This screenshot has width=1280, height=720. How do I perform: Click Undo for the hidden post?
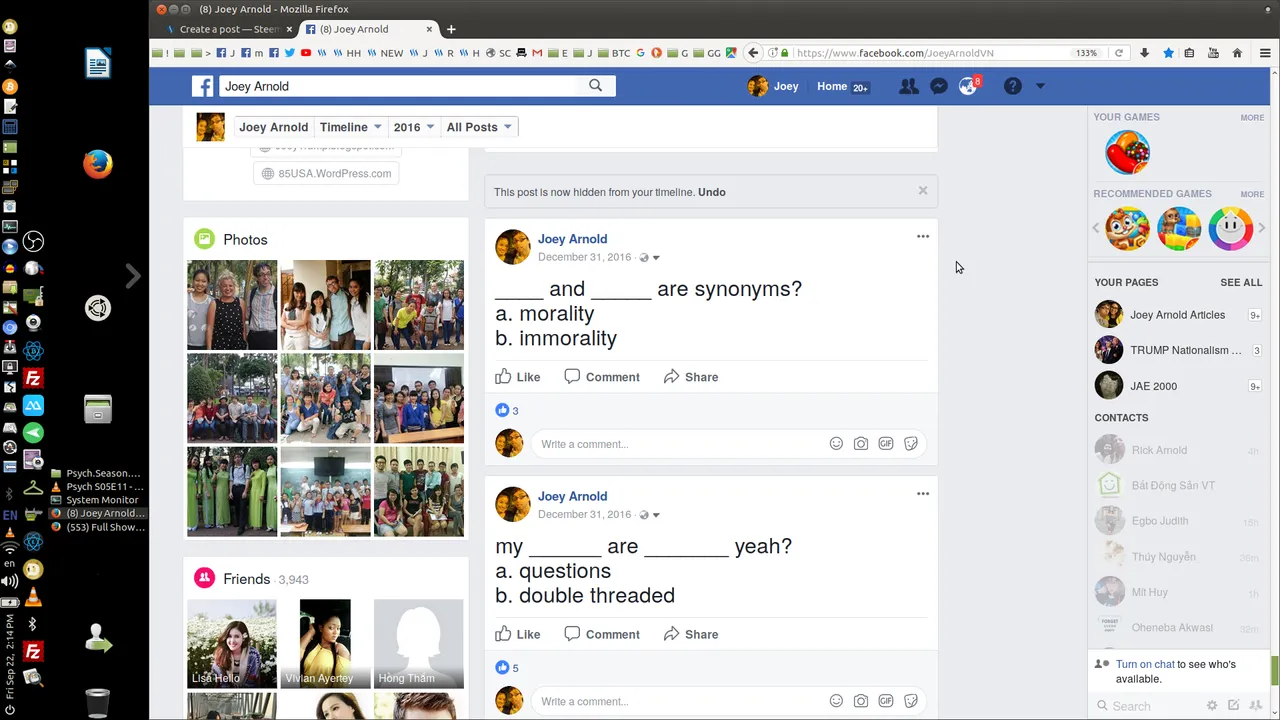[x=712, y=192]
